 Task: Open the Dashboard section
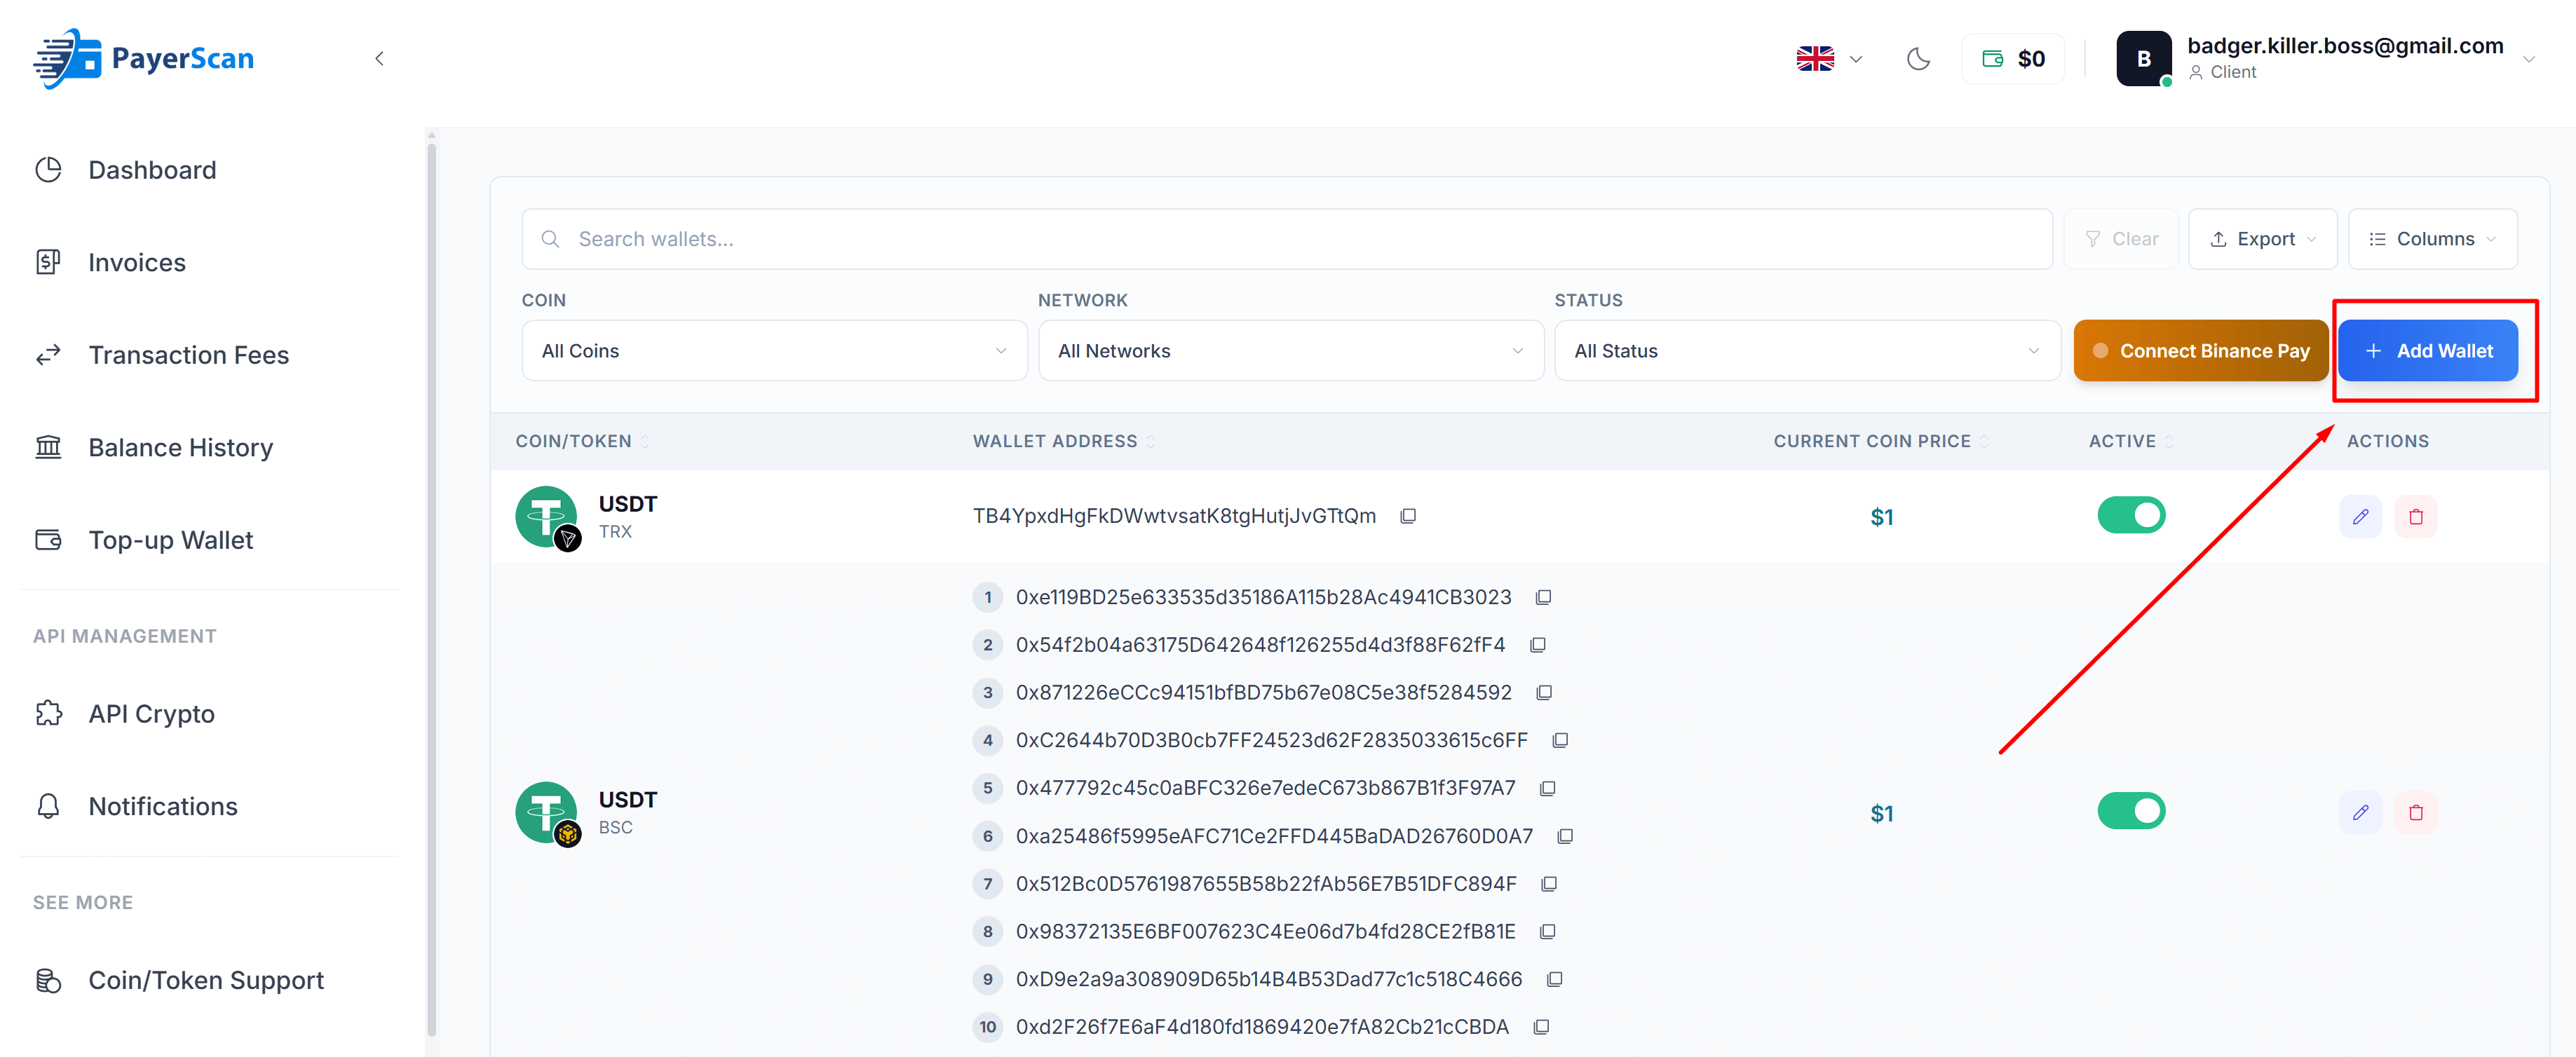click(x=152, y=169)
